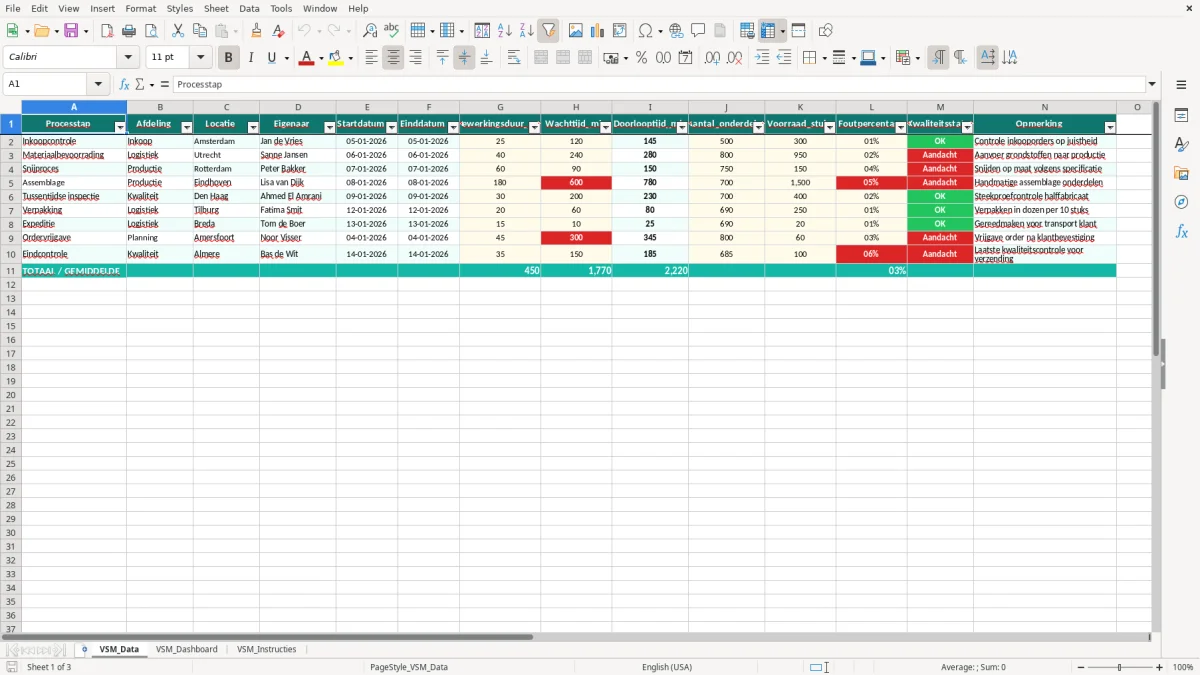Increase the indent

[762, 58]
